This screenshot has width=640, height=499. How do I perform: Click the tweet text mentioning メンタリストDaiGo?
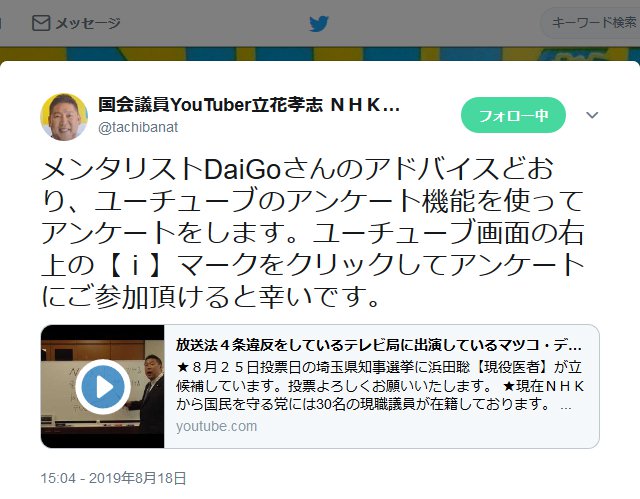(x=312, y=233)
